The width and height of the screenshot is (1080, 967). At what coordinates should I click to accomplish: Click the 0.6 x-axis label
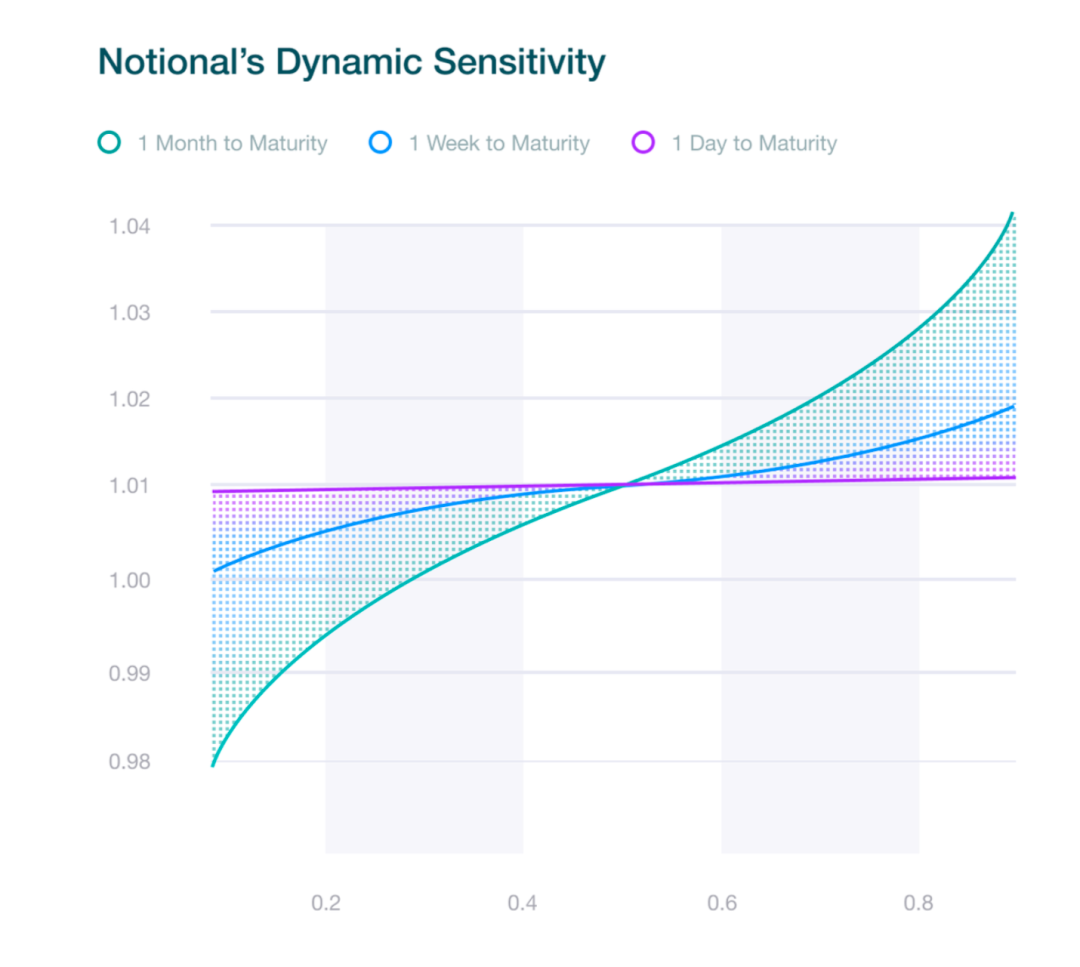[x=722, y=903]
